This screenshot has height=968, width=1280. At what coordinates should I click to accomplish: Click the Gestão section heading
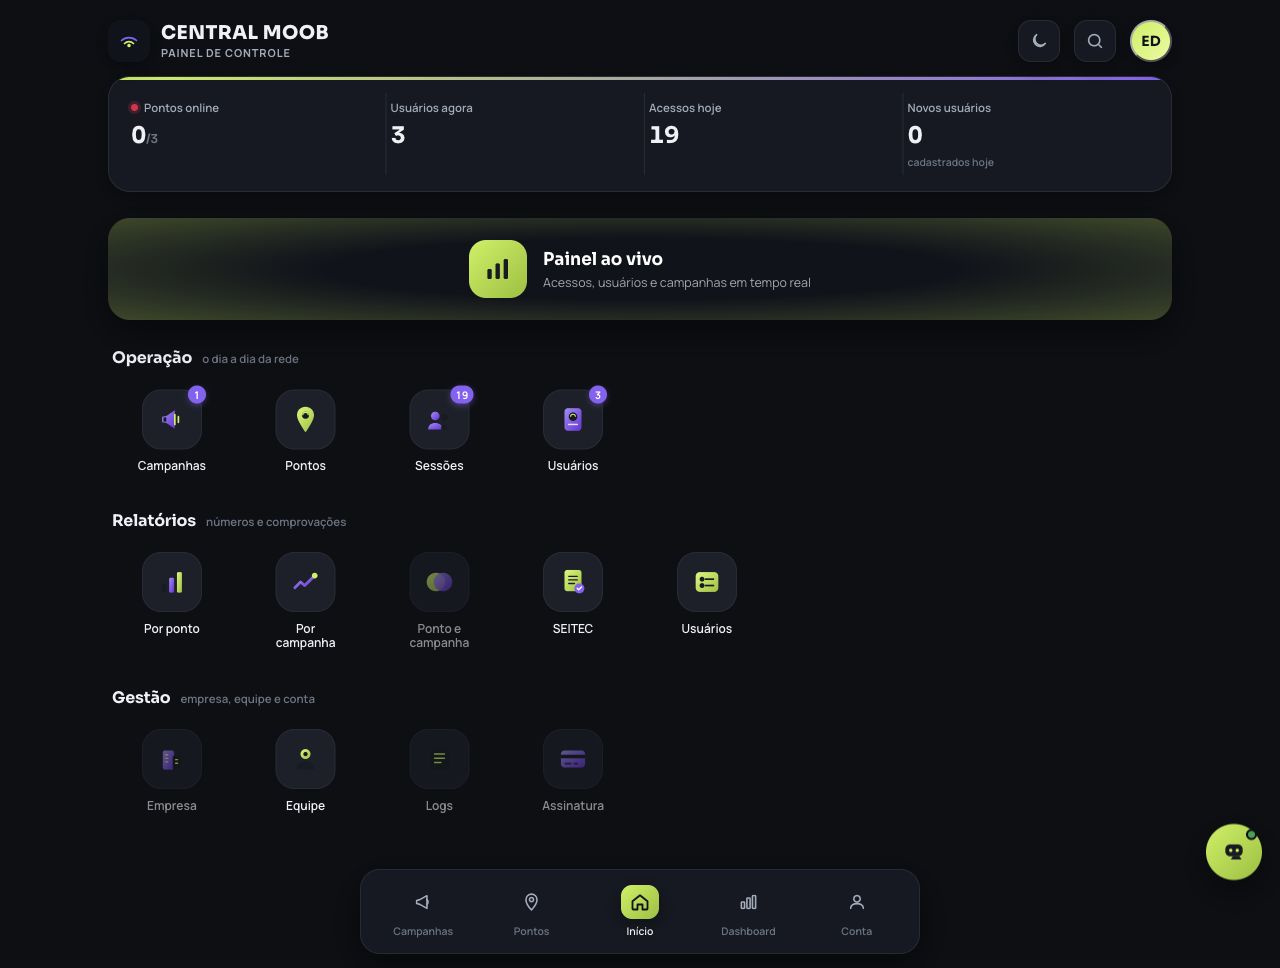pyautogui.click(x=141, y=697)
